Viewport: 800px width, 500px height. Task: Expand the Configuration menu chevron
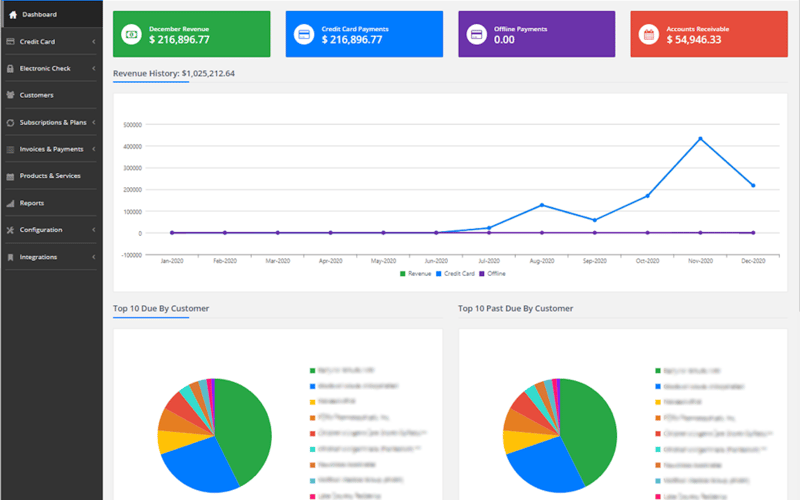(94, 230)
